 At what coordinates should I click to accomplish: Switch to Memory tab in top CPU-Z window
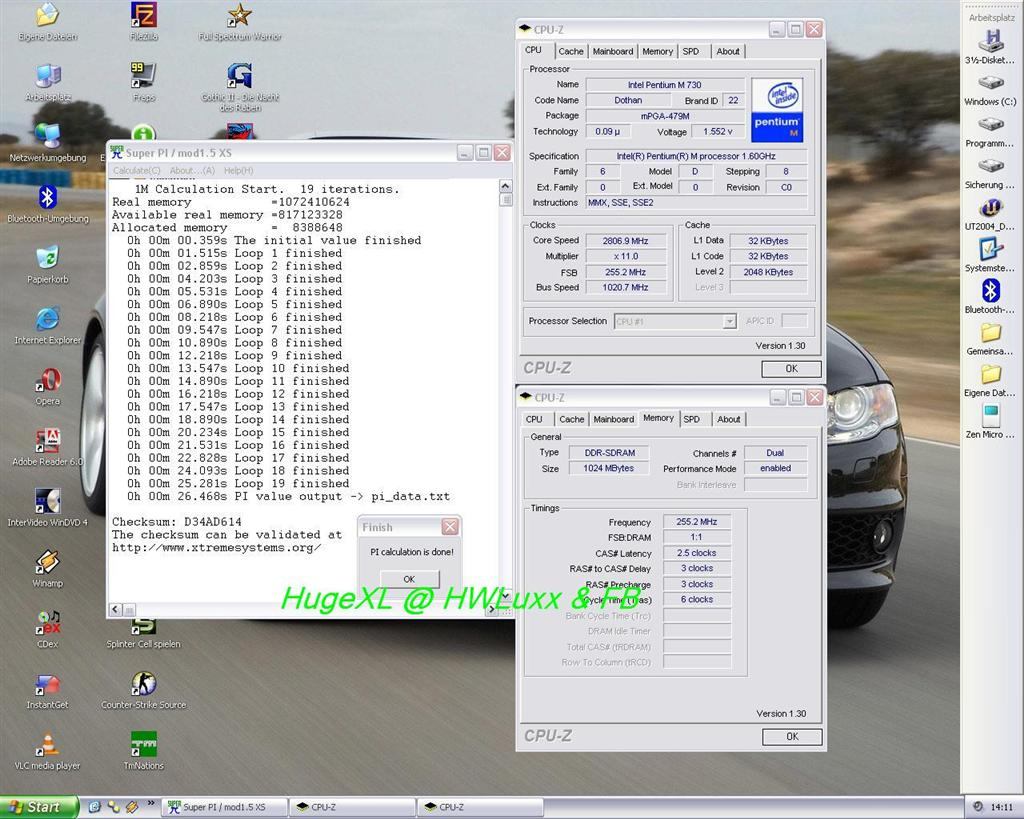pyautogui.click(x=657, y=52)
